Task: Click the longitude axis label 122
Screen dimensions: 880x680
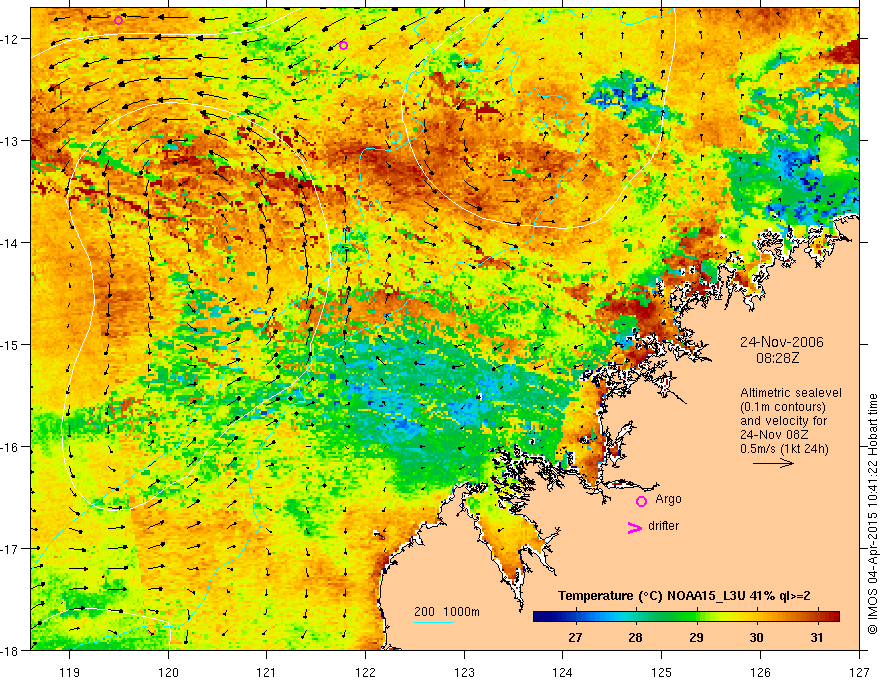Action: pyautogui.click(x=365, y=673)
